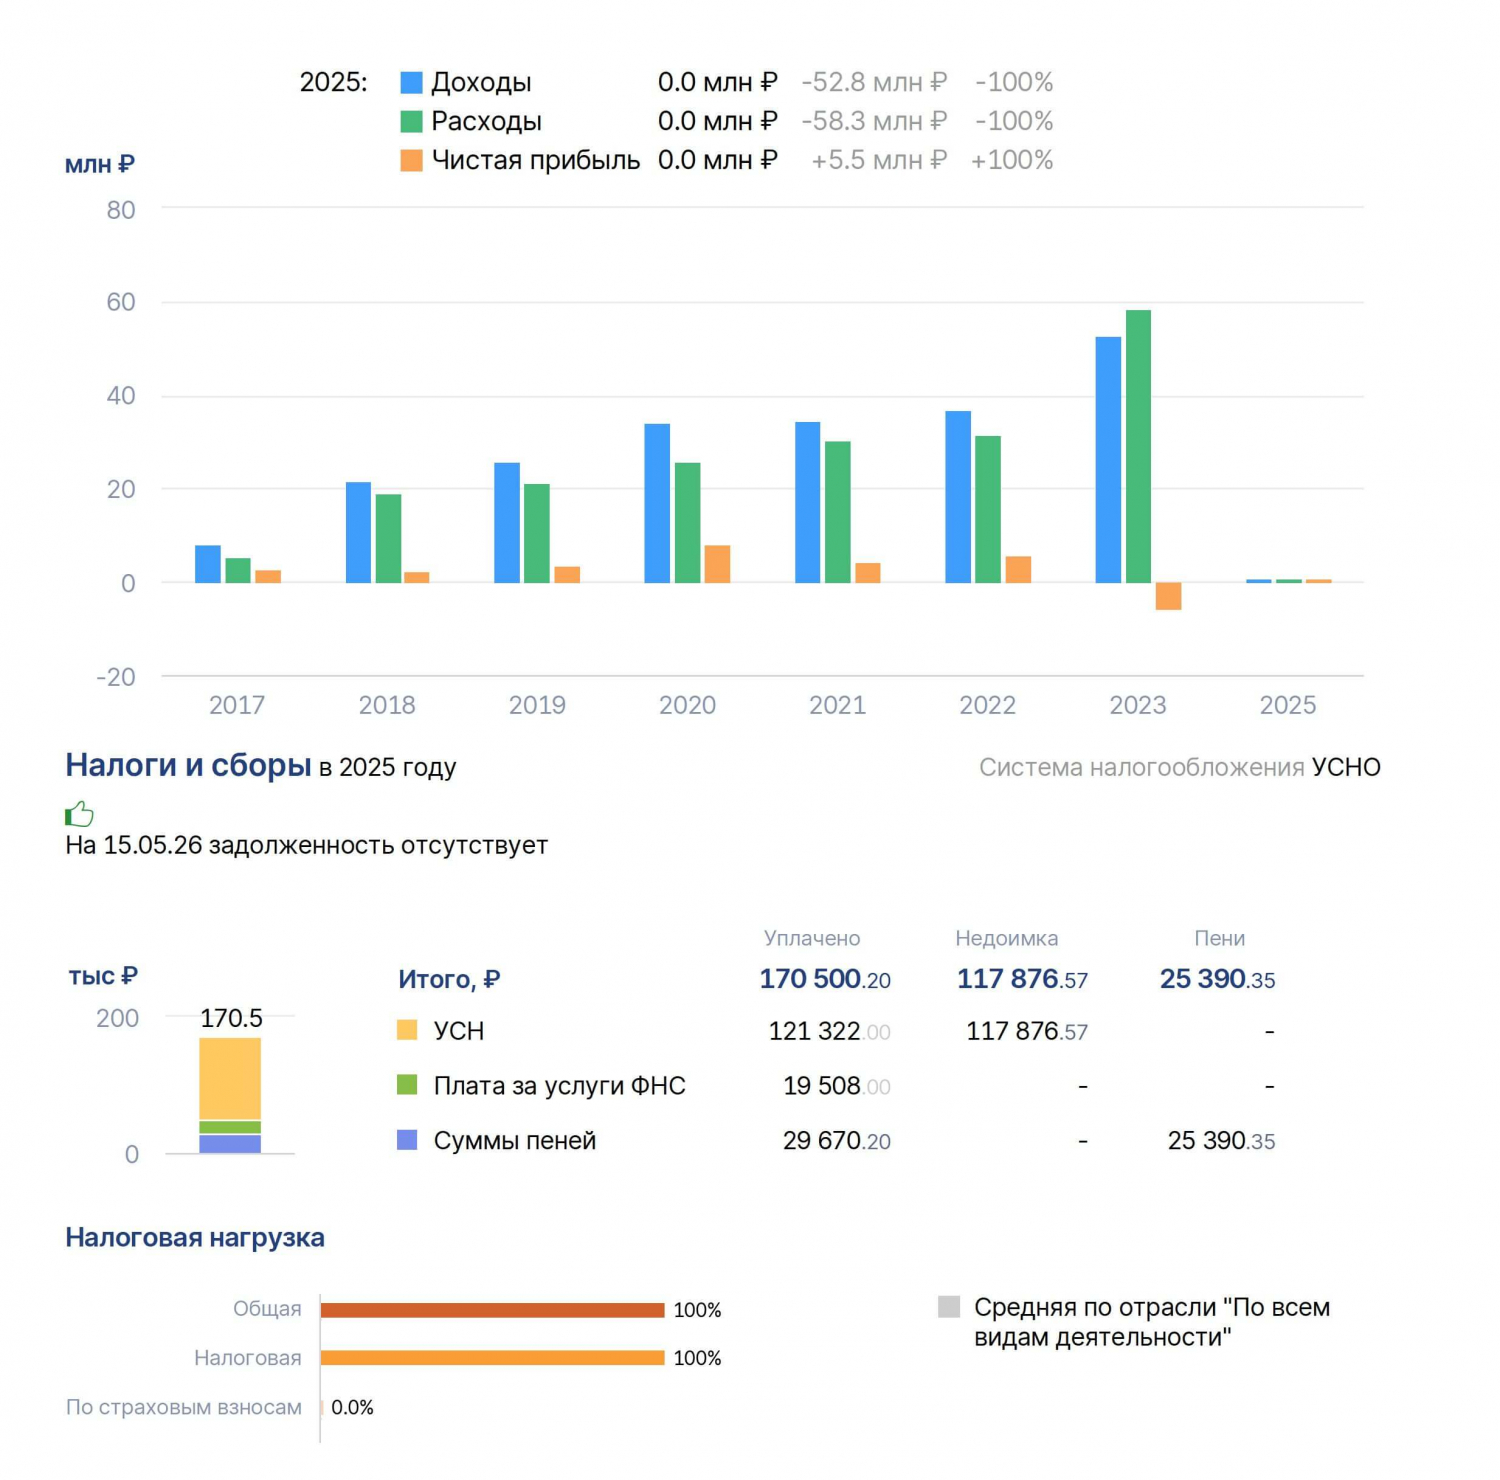Click the yellow УСН legend square
The image size is (1500, 1480).
tap(407, 1030)
